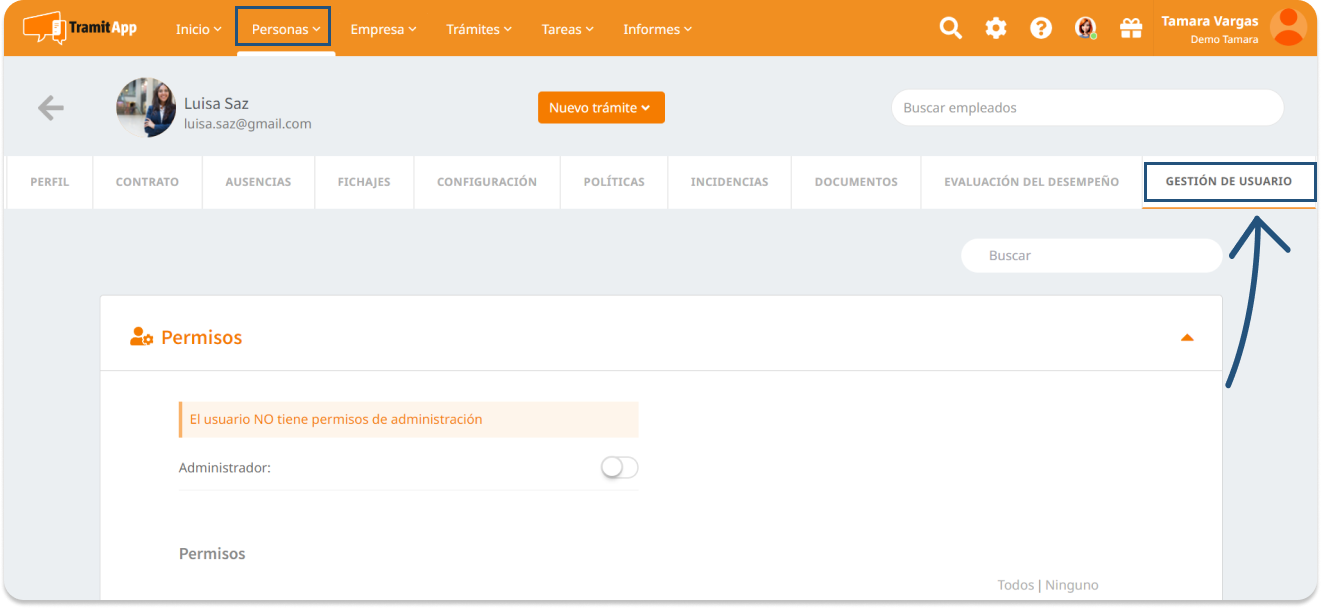
Task: Click the TramitApp logo
Action: click(x=79, y=28)
